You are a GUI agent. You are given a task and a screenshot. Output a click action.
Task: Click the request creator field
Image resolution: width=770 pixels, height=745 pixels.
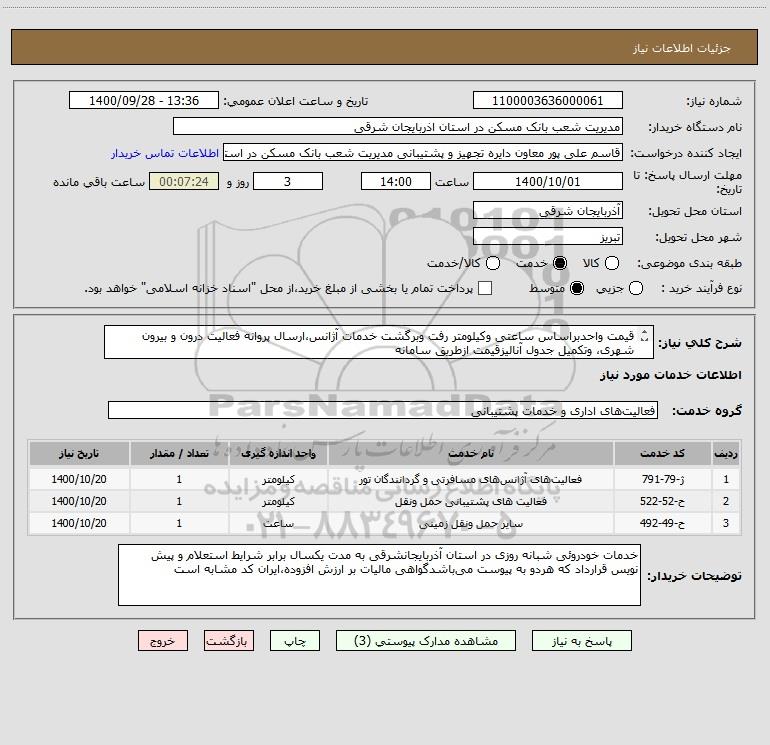pos(423,153)
